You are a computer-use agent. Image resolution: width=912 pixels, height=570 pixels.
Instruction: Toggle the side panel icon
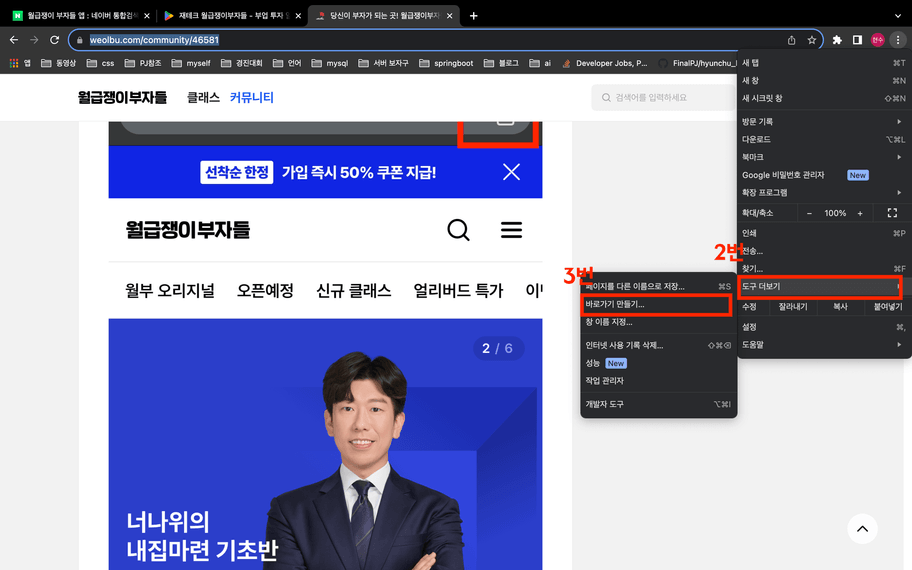(x=857, y=40)
